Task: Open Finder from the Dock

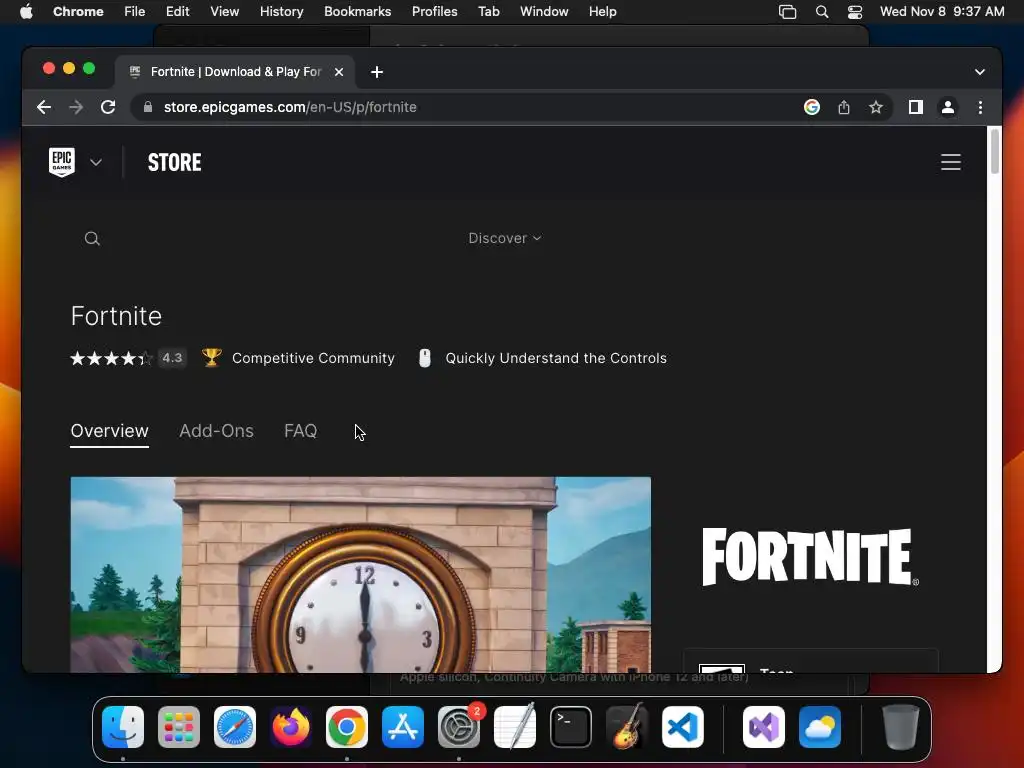Action: [123, 727]
